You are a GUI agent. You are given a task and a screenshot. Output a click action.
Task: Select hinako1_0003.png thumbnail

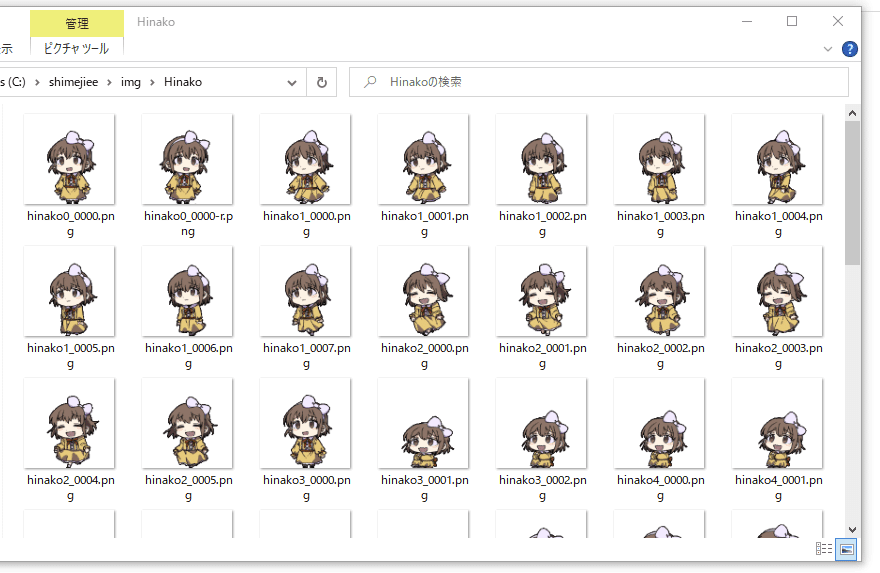pos(659,159)
